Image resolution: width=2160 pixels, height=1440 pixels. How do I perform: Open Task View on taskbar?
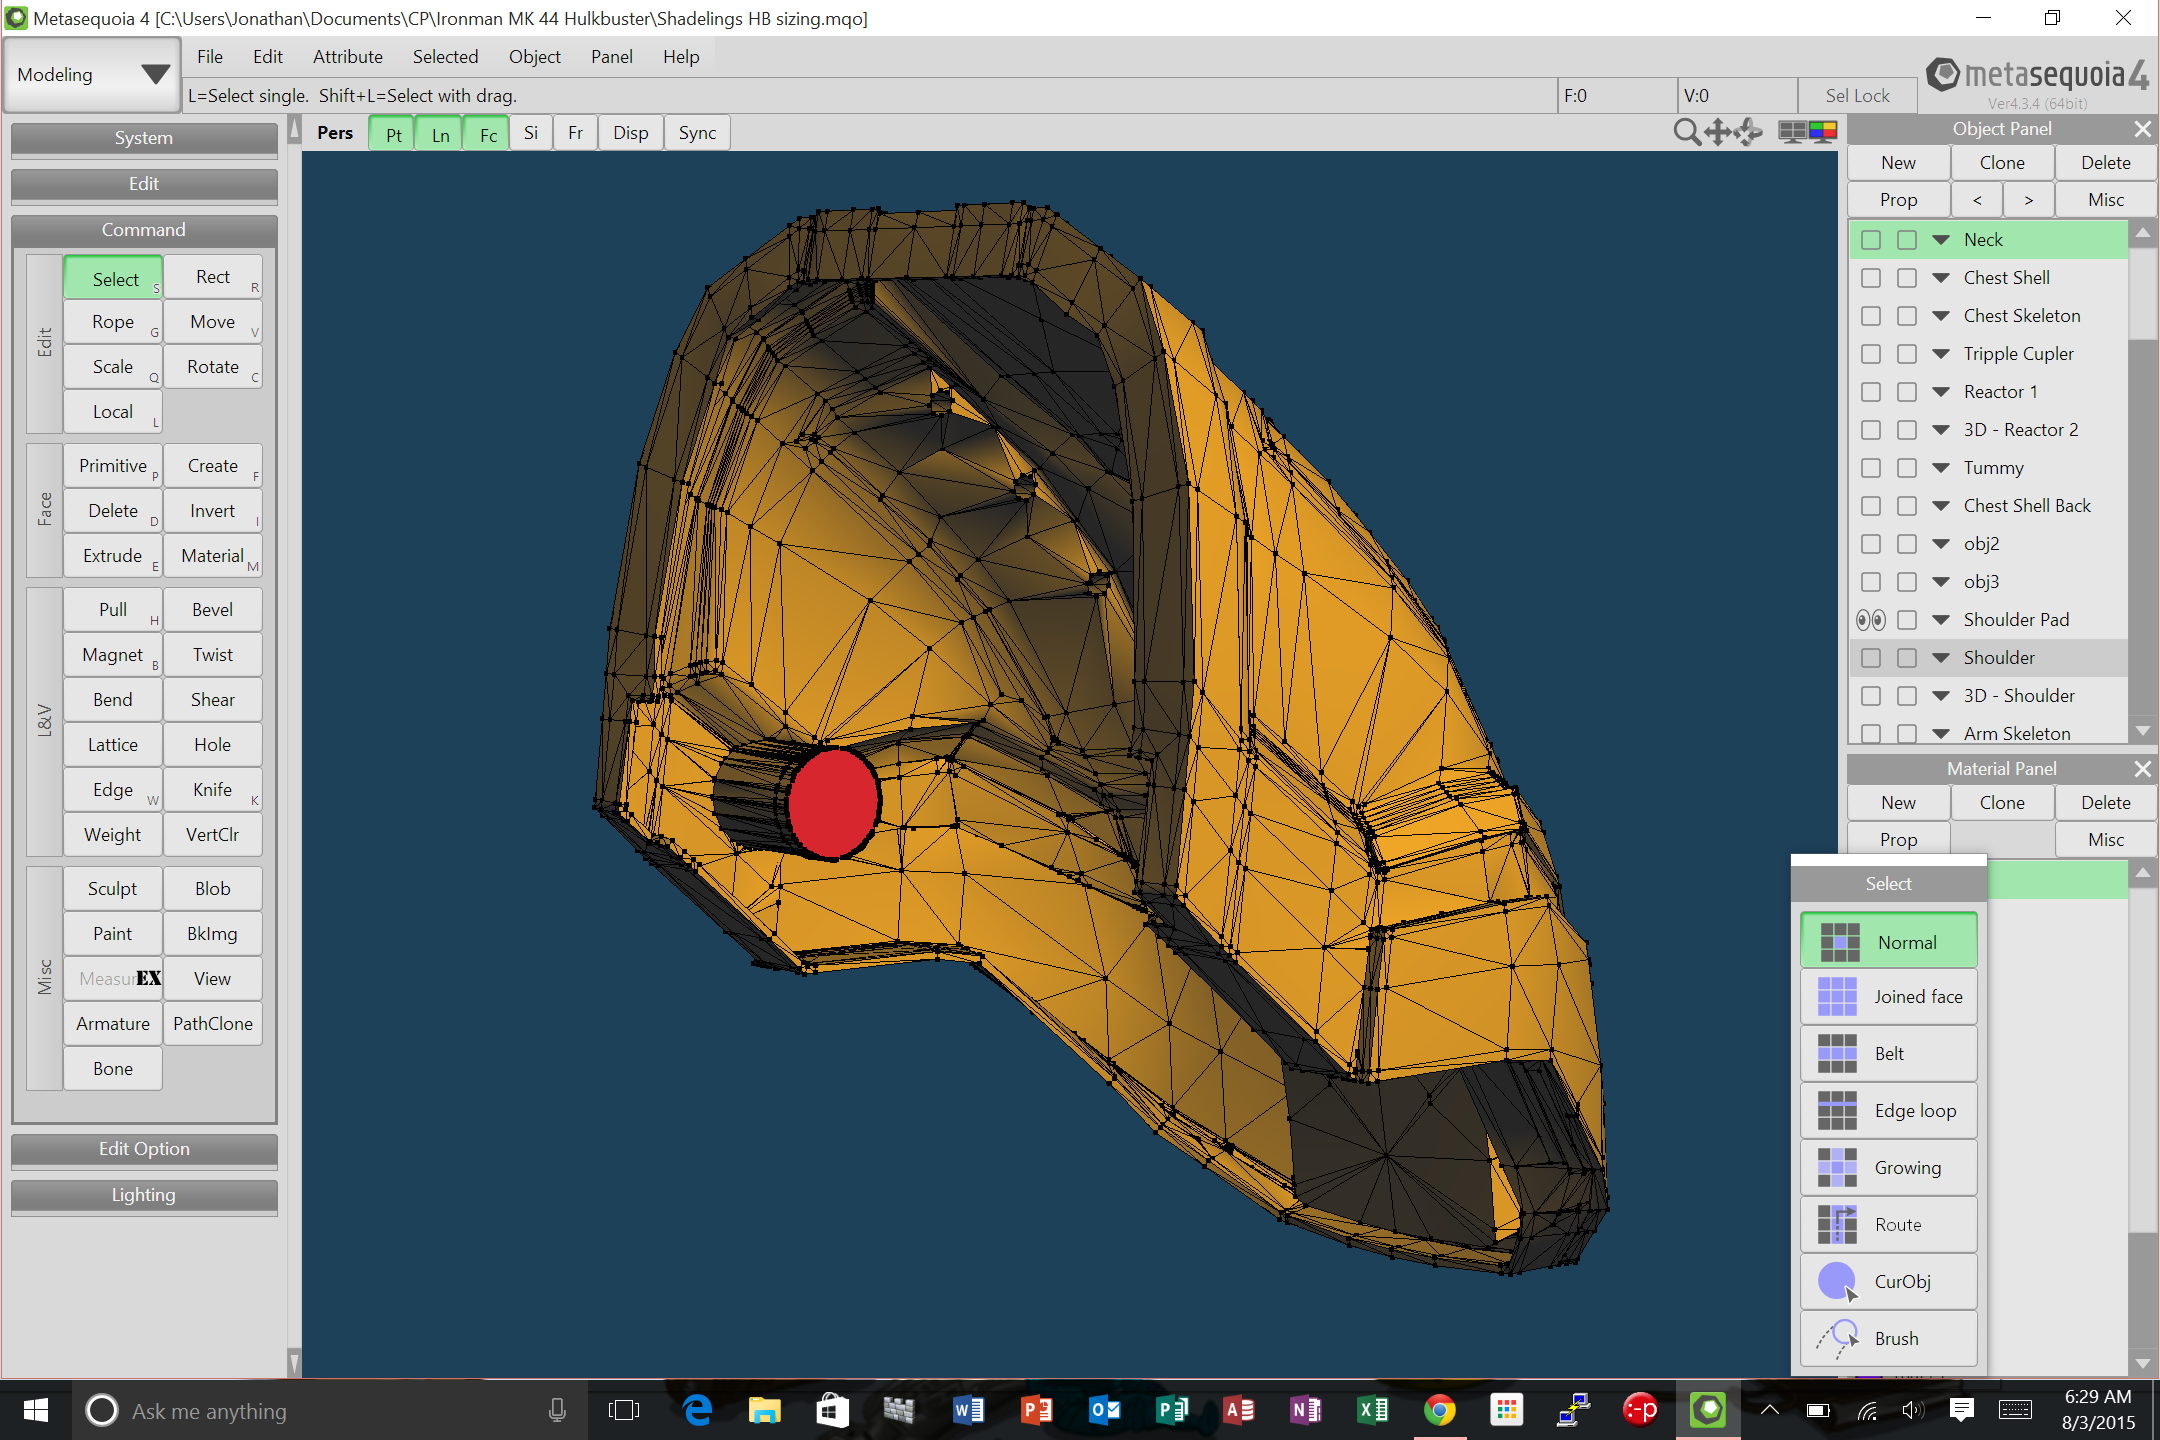pos(624,1410)
